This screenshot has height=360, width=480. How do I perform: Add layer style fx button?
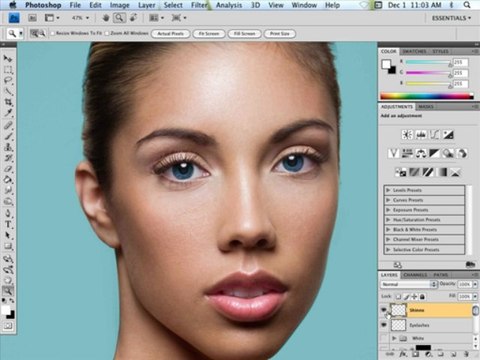point(403,354)
